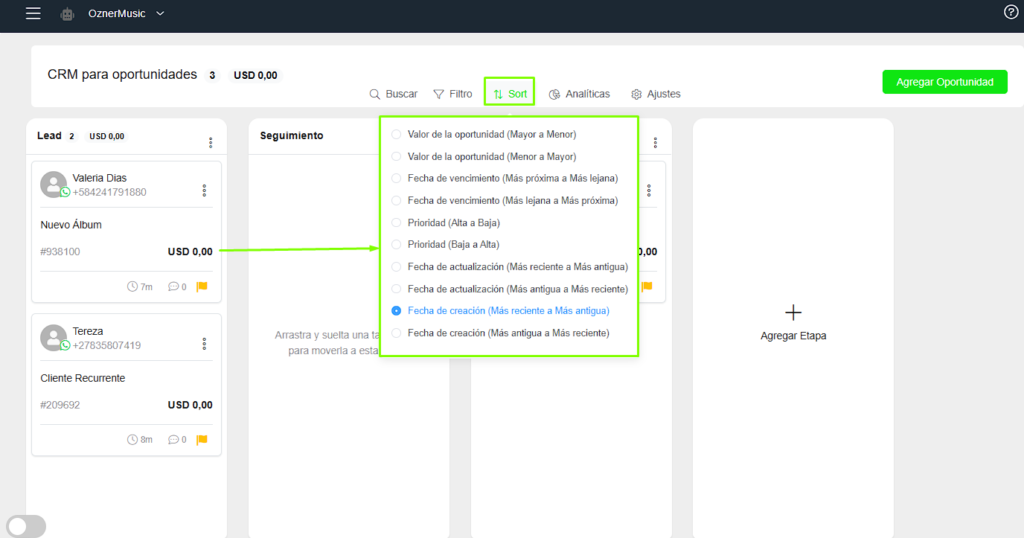Screen dimensions: 1024x538
Task: Click the Sort button
Action: pyautogui.click(x=509, y=94)
